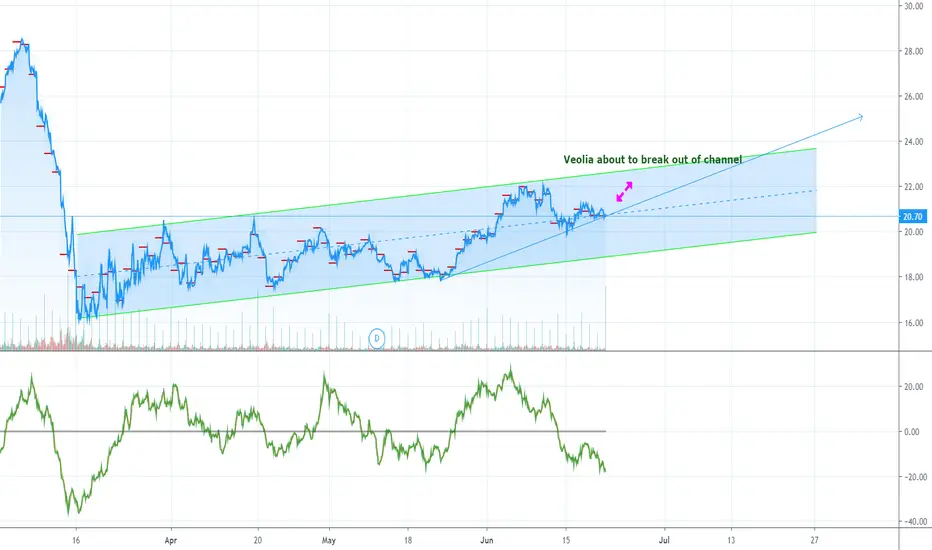Click the '20' date axis label

(257, 540)
